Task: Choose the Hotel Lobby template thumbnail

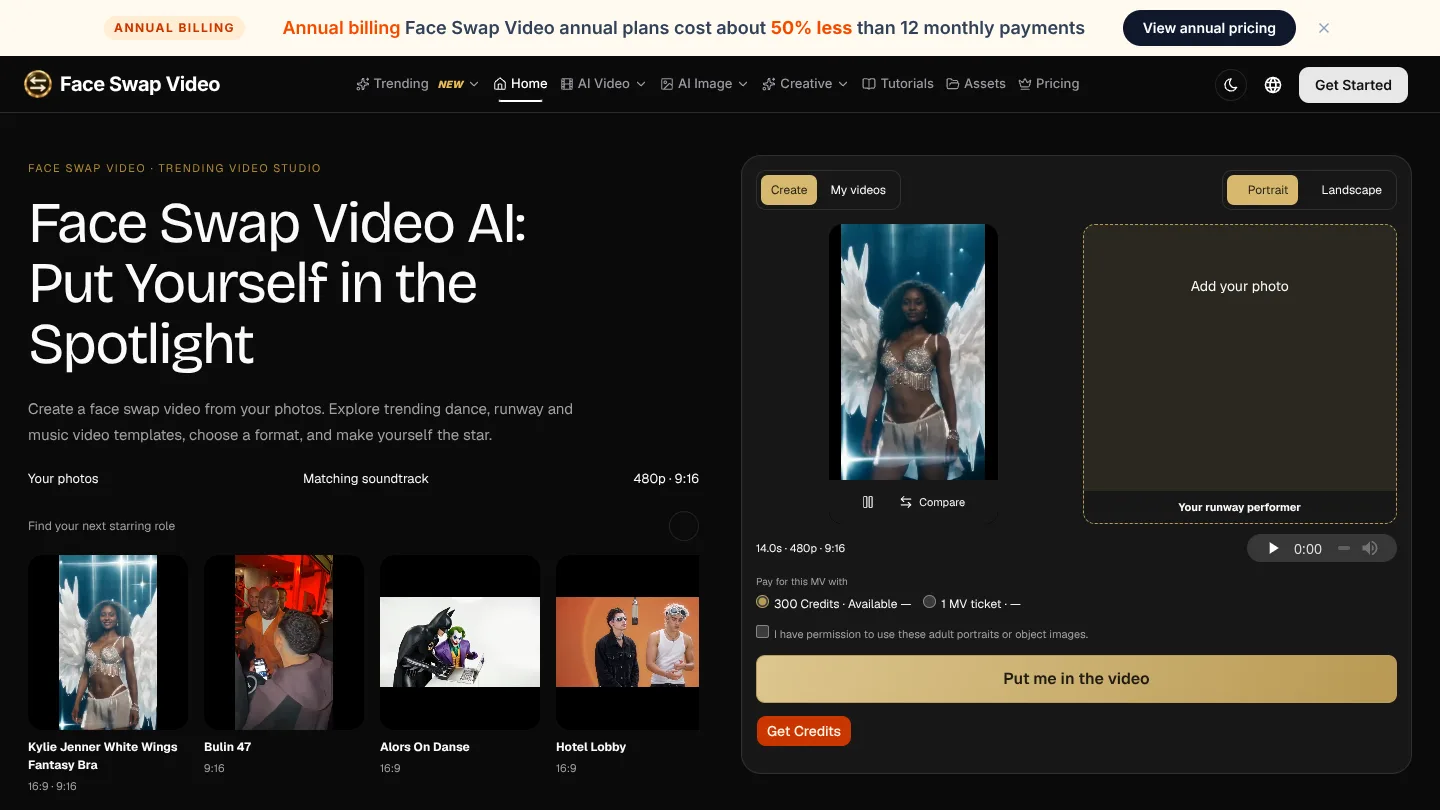Action: (x=627, y=642)
